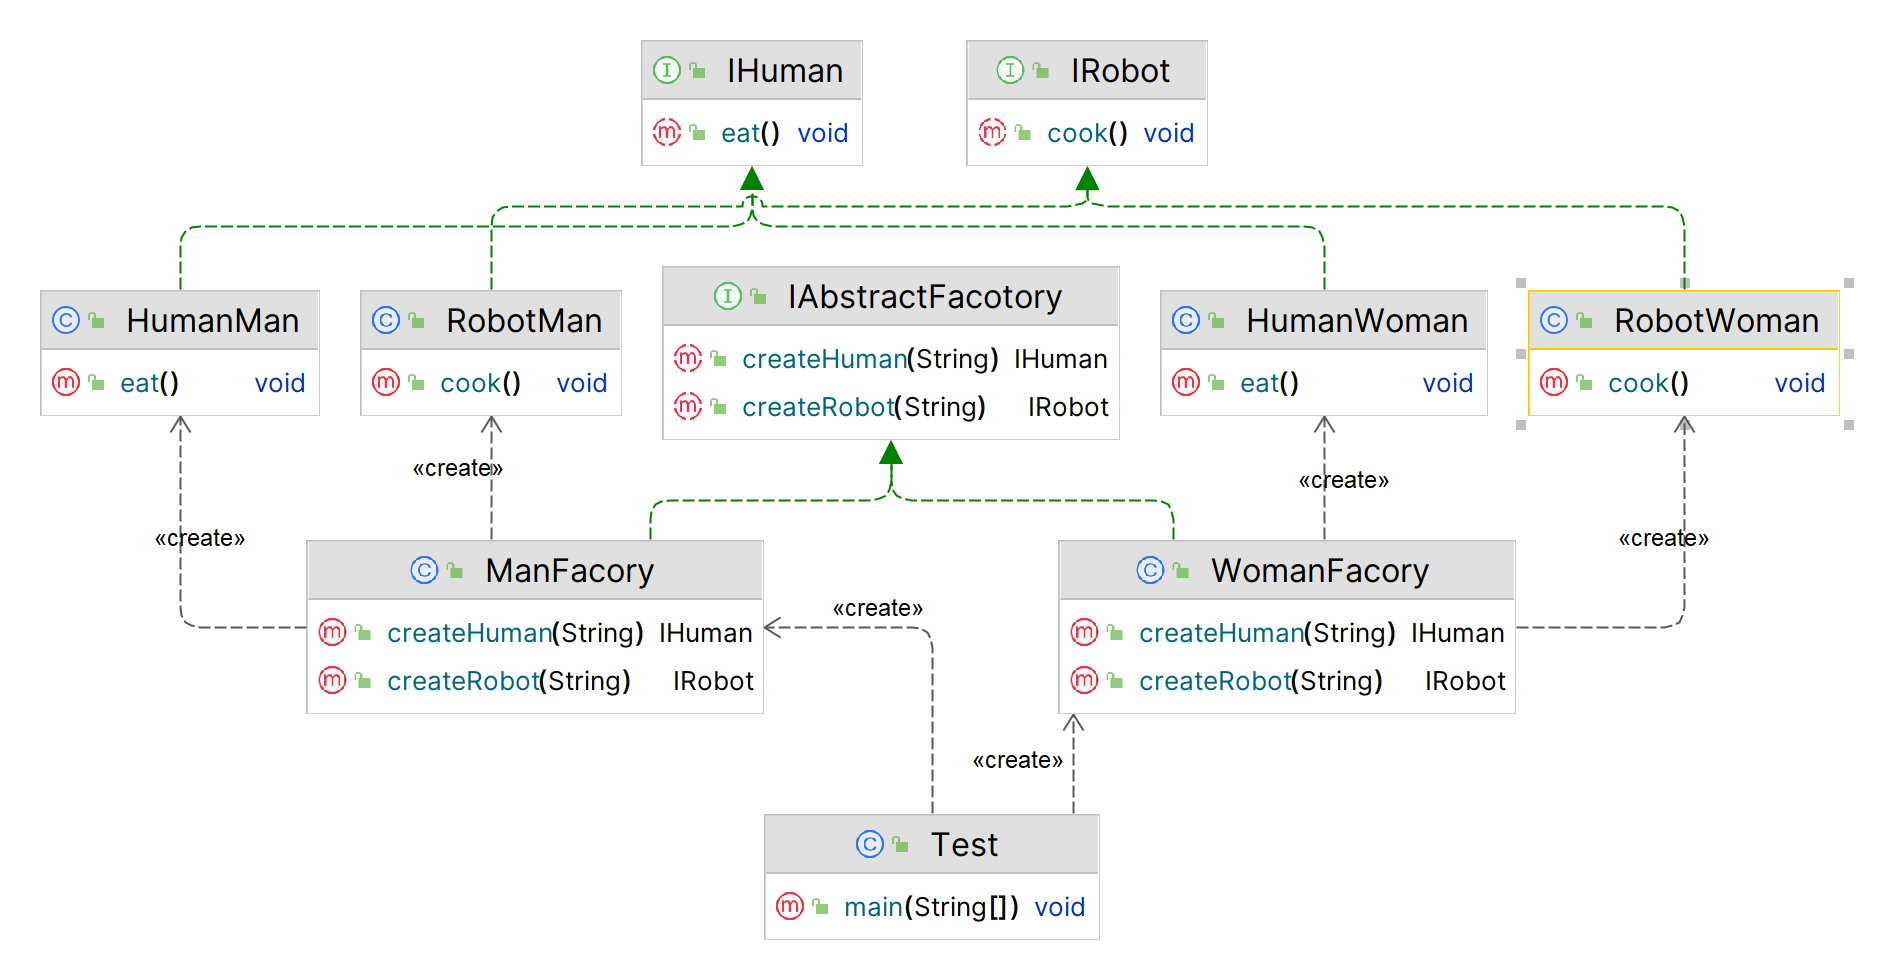Click the method icon beside main(String[])
The image size is (1880, 980).
click(x=790, y=906)
